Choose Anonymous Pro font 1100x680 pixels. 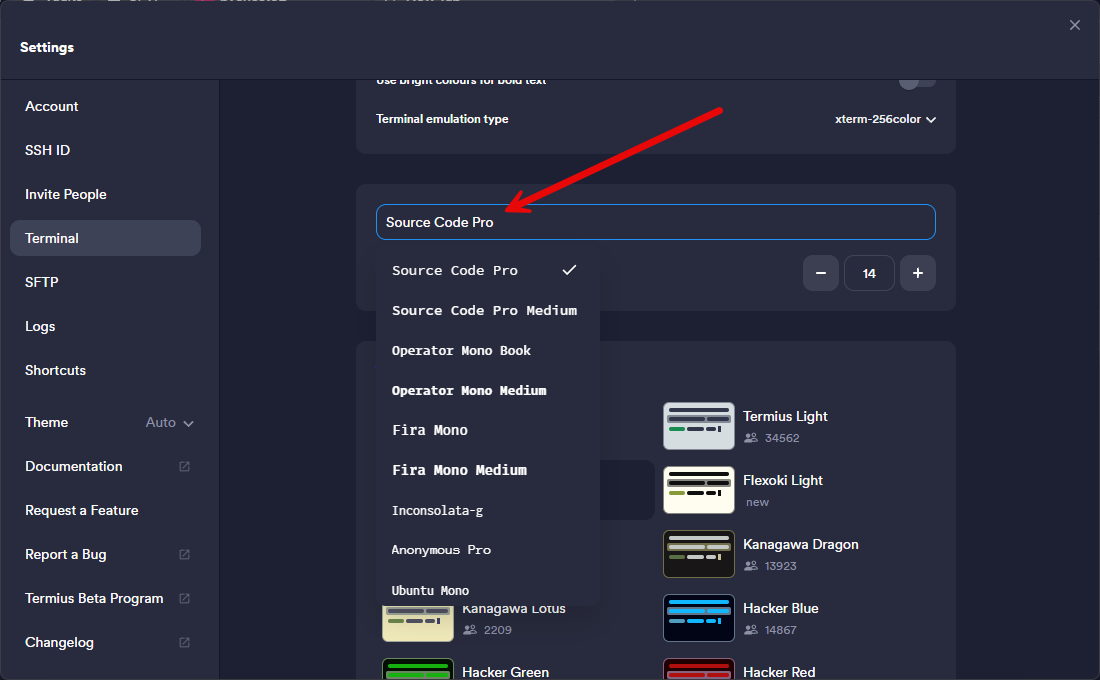point(488,550)
